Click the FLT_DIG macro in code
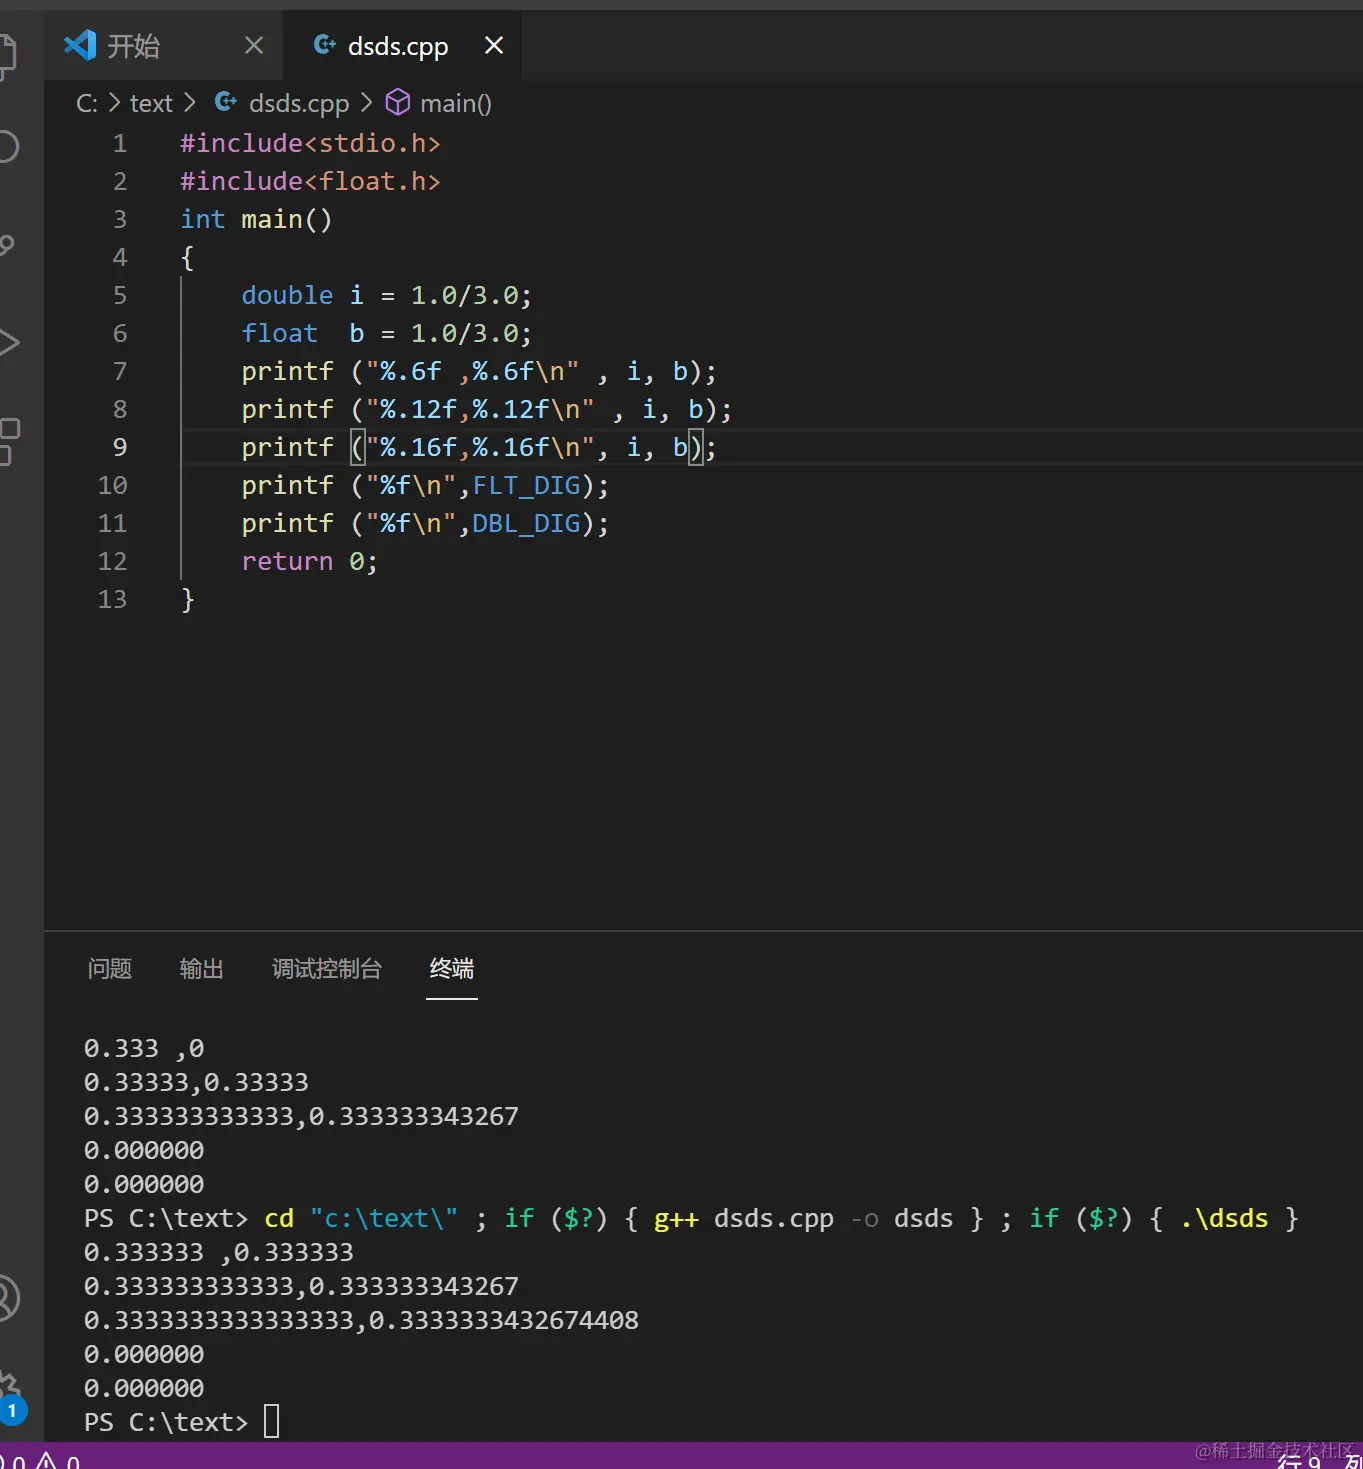 click(527, 485)
